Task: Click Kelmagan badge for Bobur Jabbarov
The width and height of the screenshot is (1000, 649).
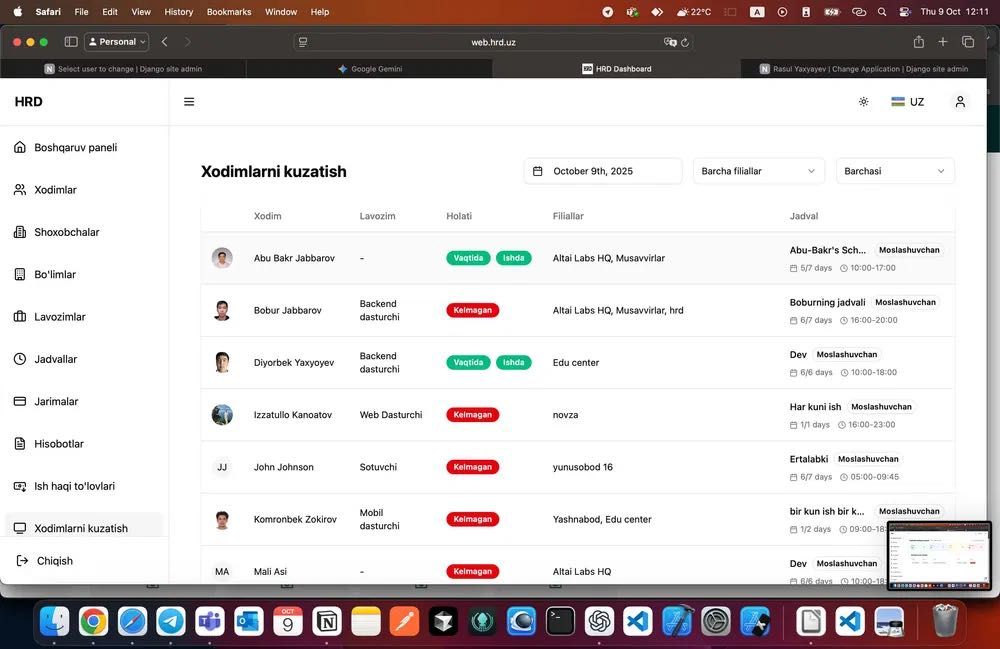Action: coord(473,310)
